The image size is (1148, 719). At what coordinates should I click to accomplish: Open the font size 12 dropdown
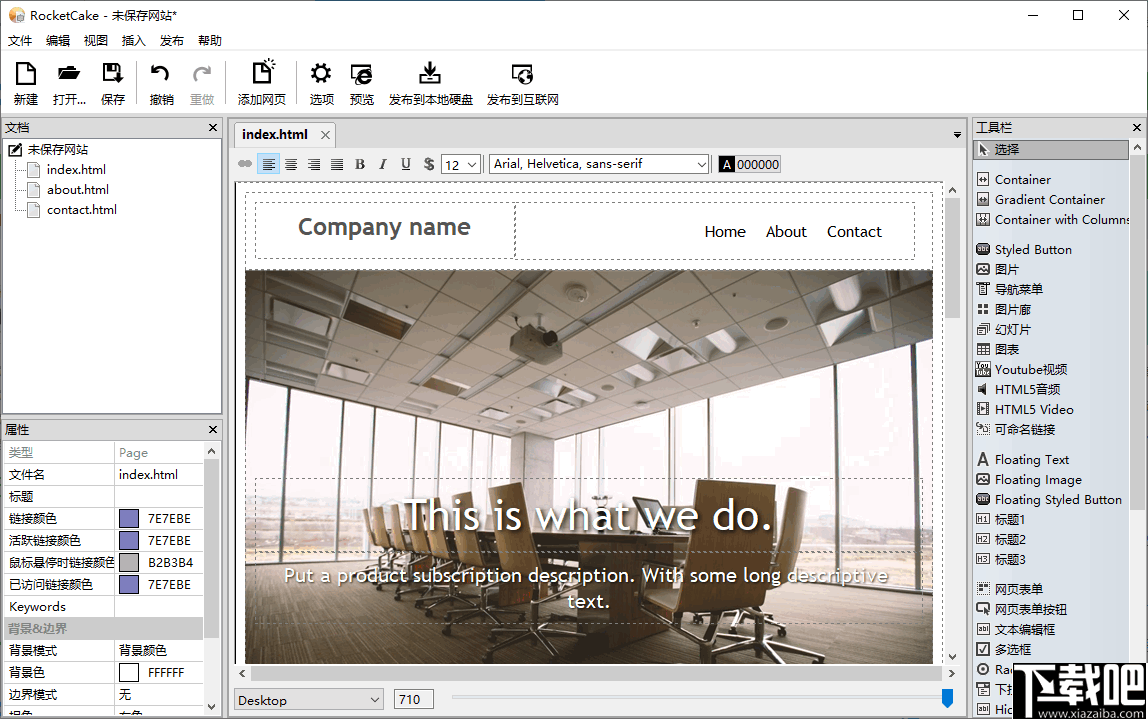pos(461,165)
